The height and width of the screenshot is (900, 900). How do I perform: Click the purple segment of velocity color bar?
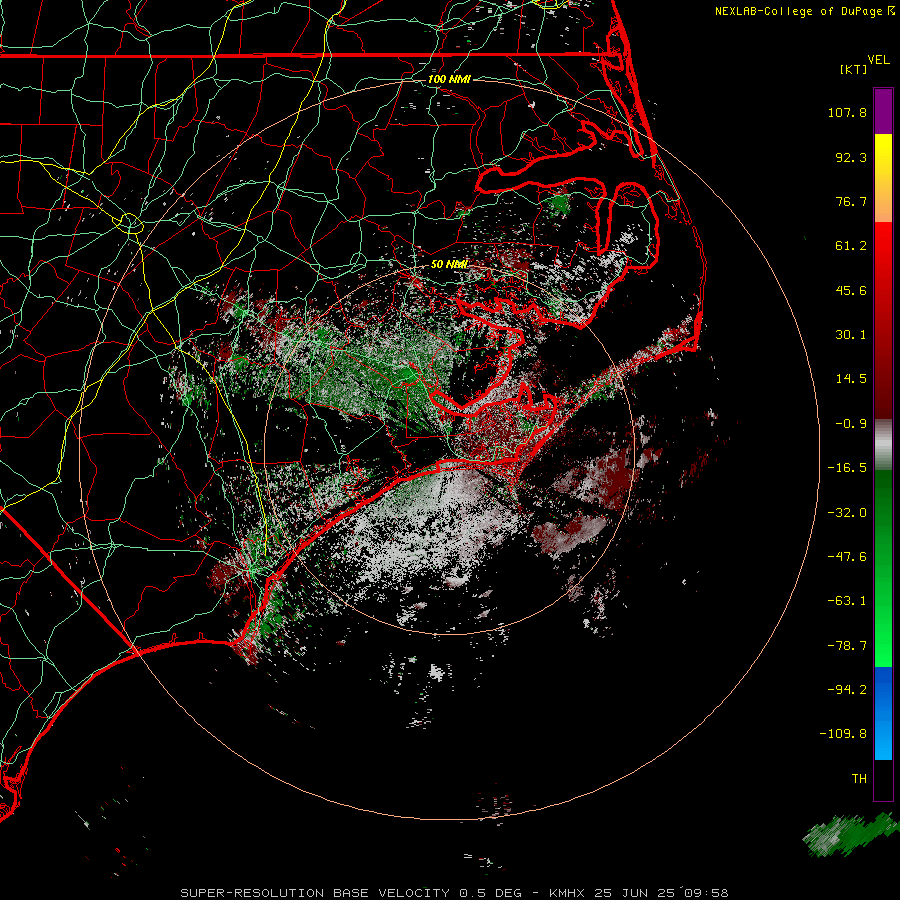point(883,111)
